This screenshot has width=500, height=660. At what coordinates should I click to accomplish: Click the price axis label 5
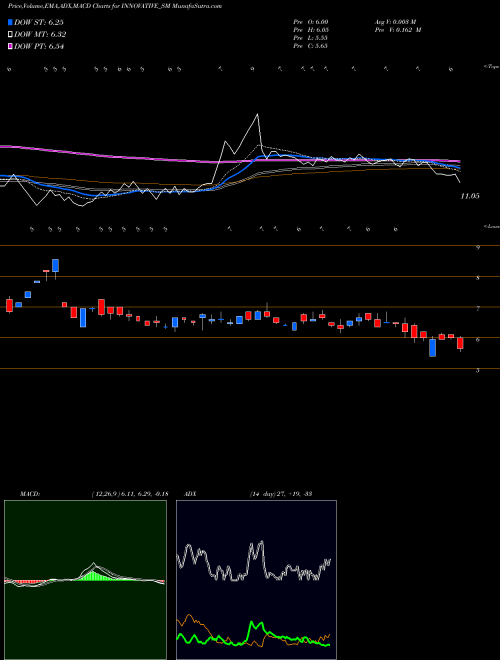(x=478, y=370)
